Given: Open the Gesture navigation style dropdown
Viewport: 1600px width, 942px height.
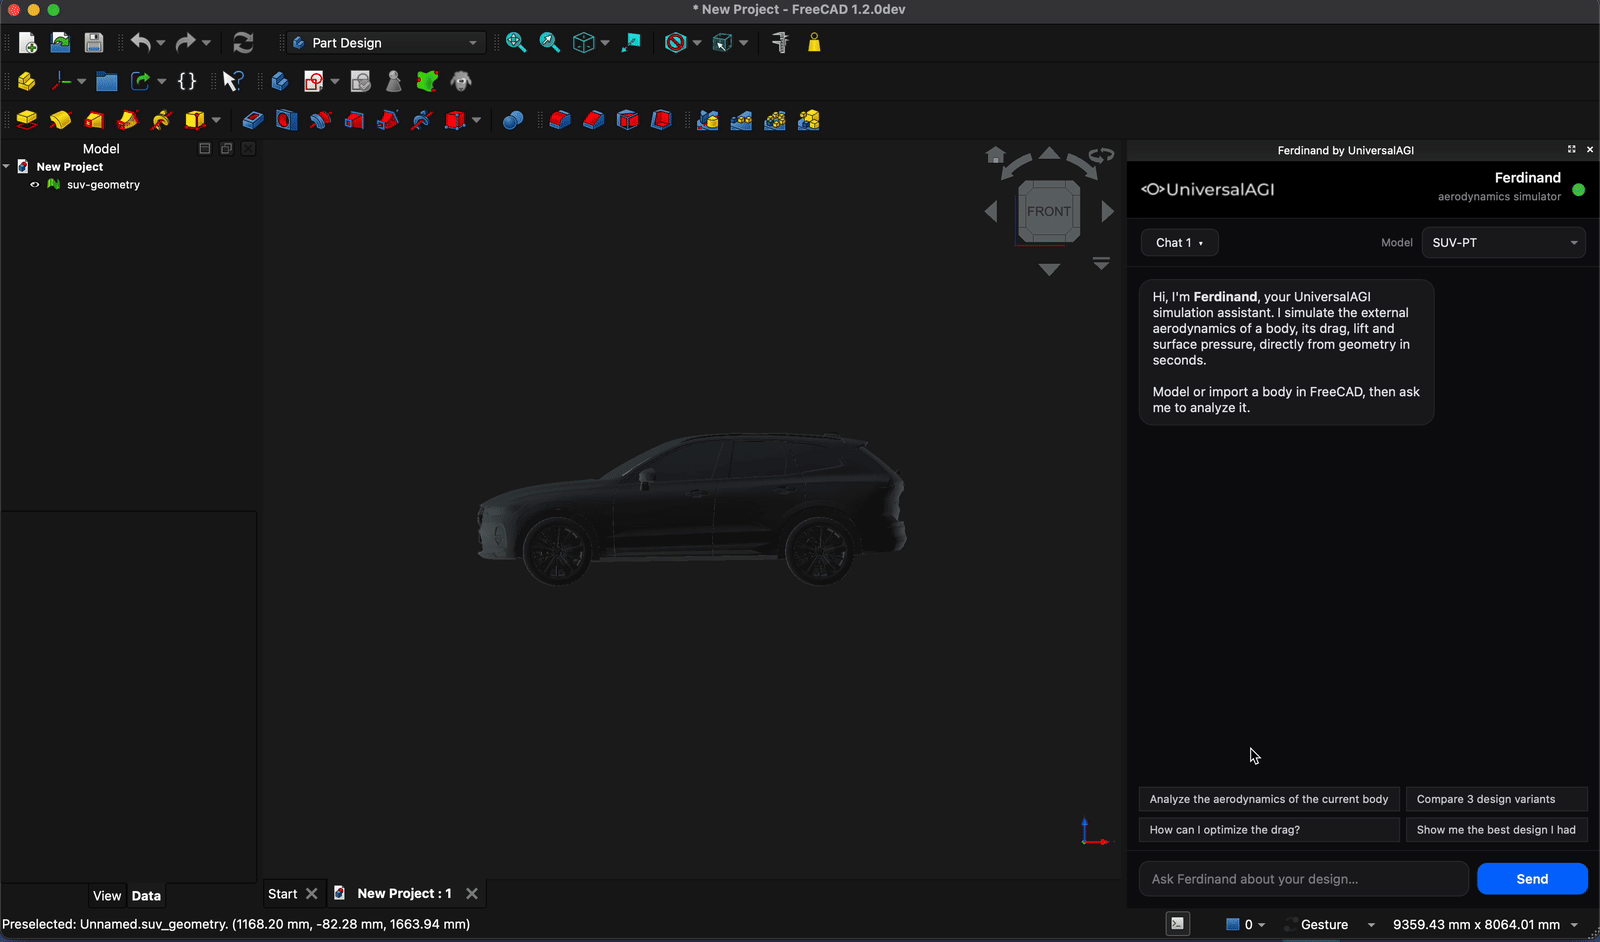Looking at the screenshot, I should point(1330,925).
